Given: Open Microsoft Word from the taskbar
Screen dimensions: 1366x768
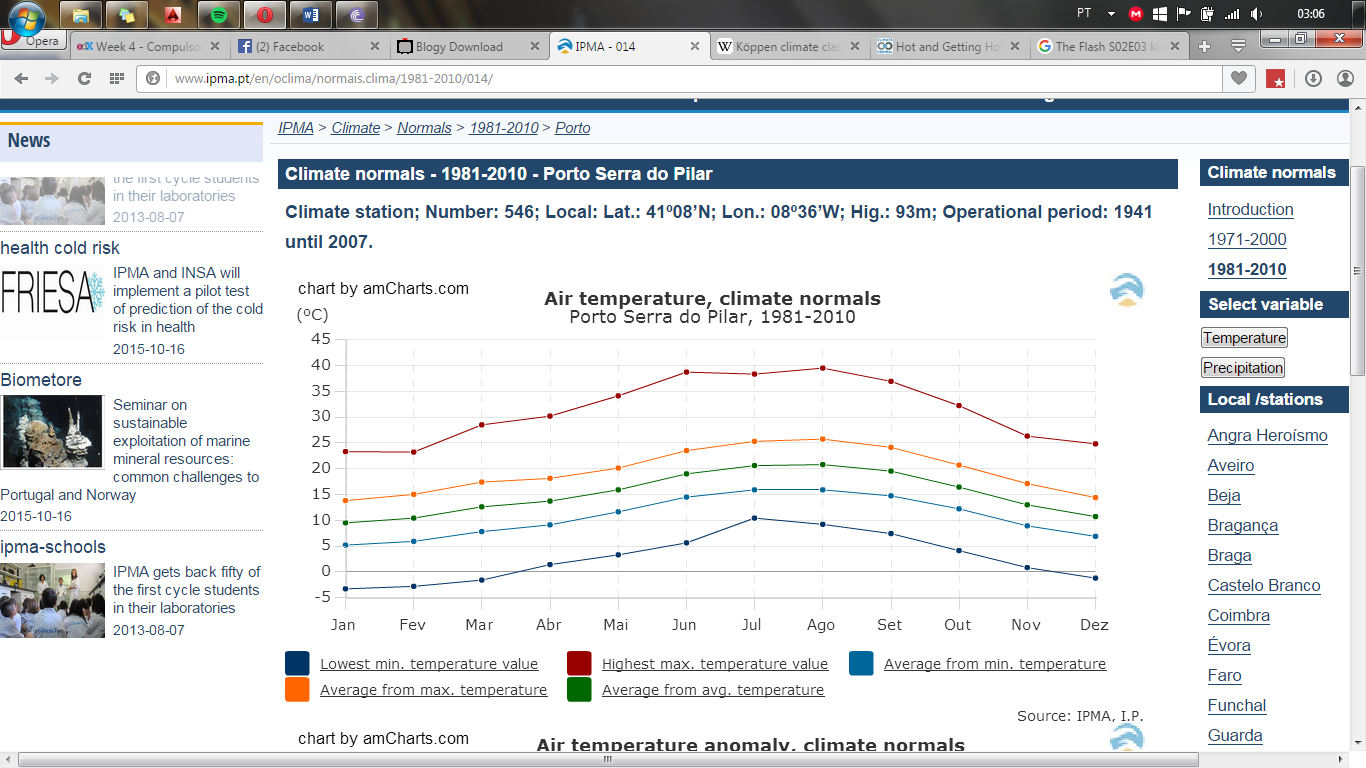Looking at the screenshot, I should pos(311,15).
